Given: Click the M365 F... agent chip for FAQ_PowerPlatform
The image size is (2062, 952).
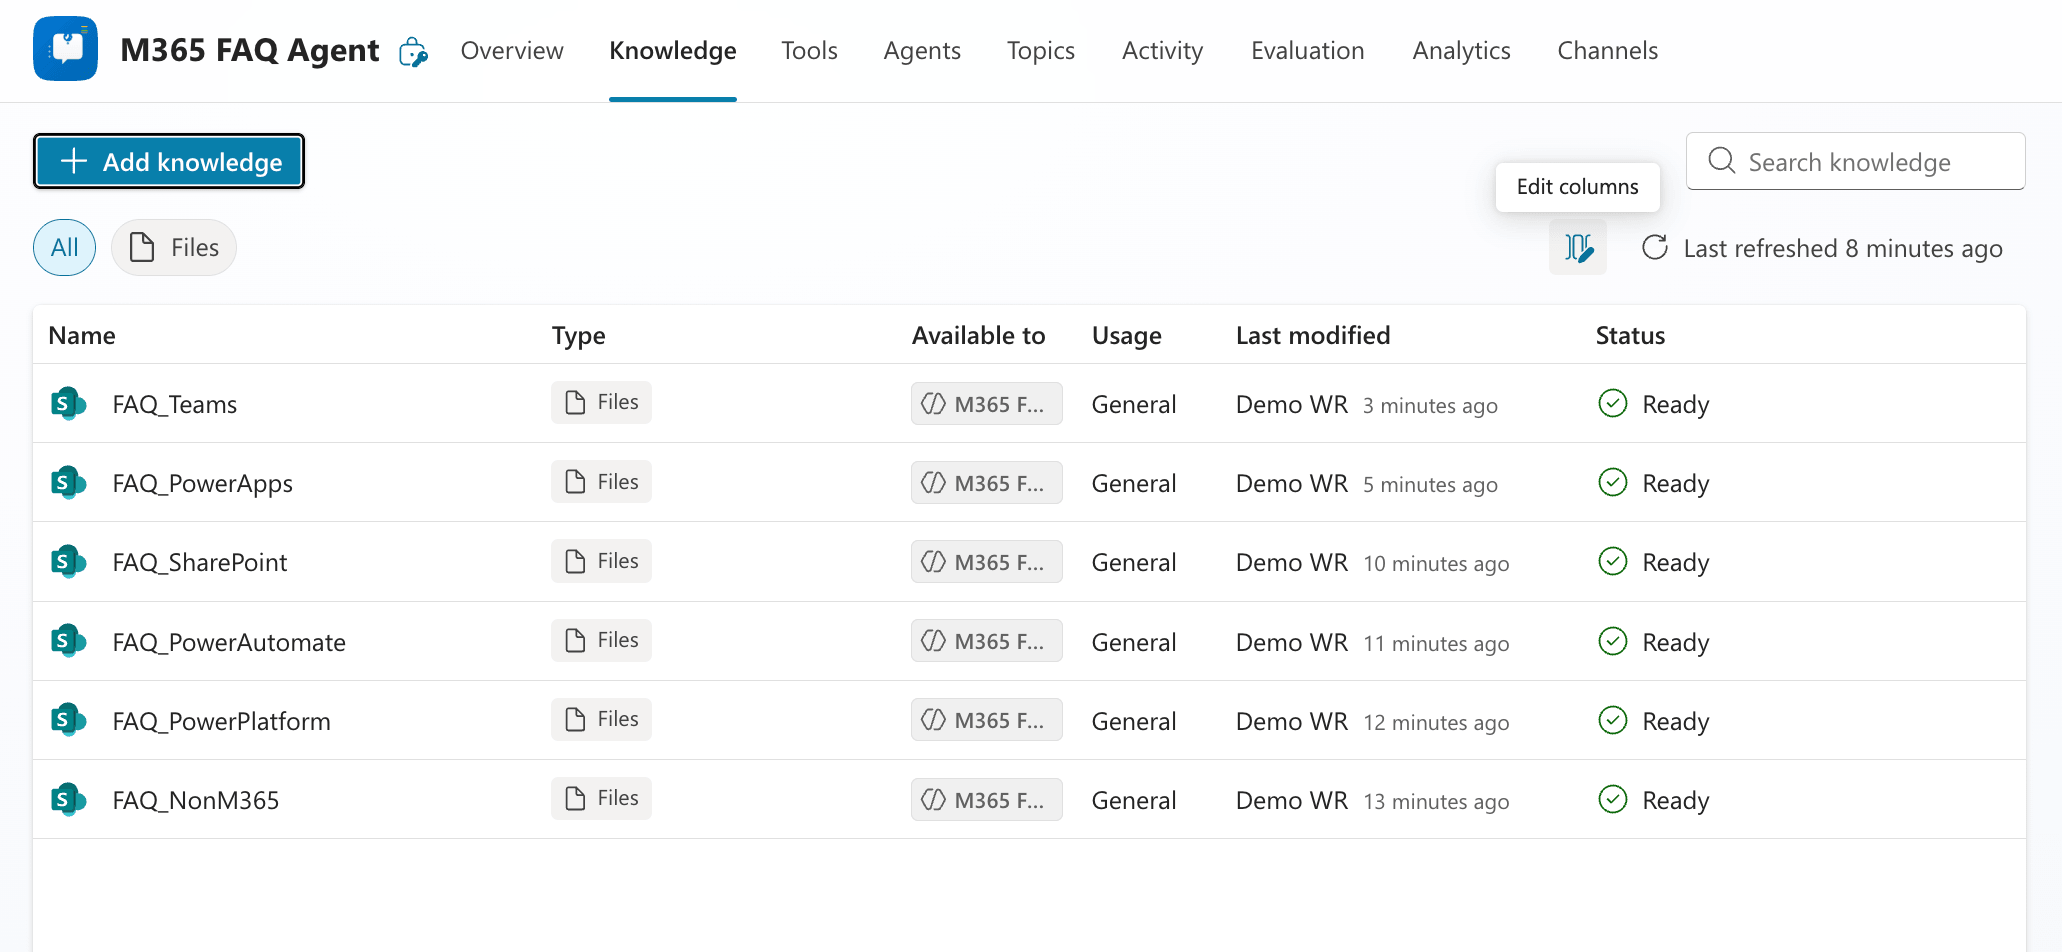Looking at the screenshot, I should pyautogui.click(x=986, y=720).
